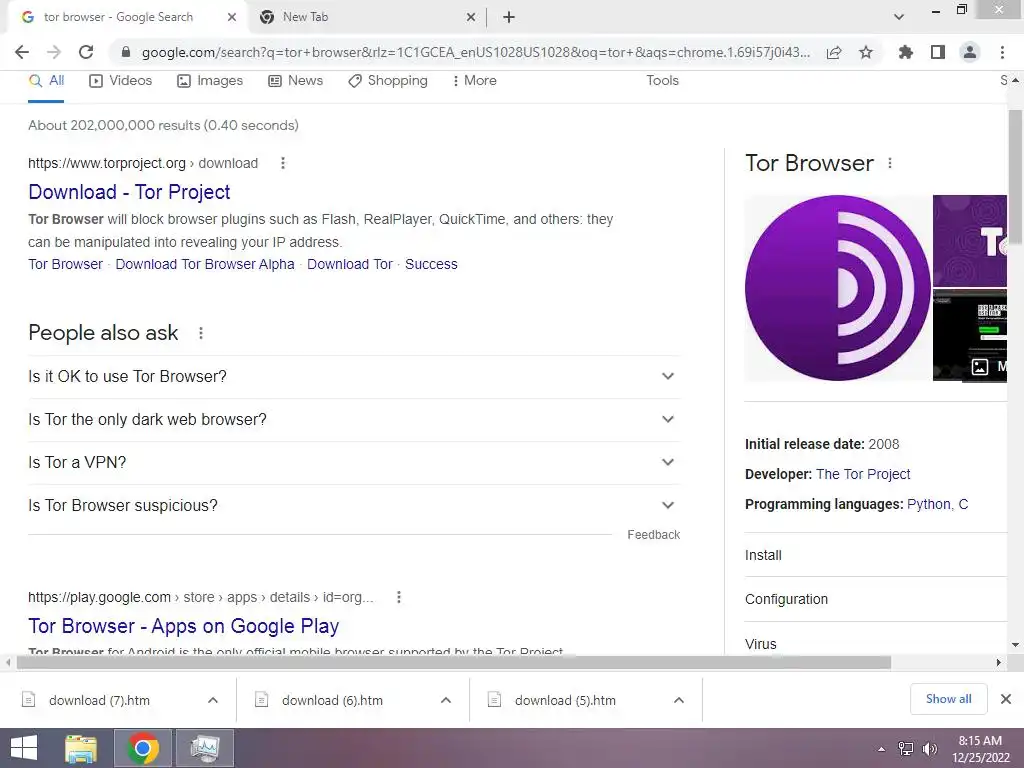Expand the Configuration section
1024x768 pixels.
tap(876, 599)
